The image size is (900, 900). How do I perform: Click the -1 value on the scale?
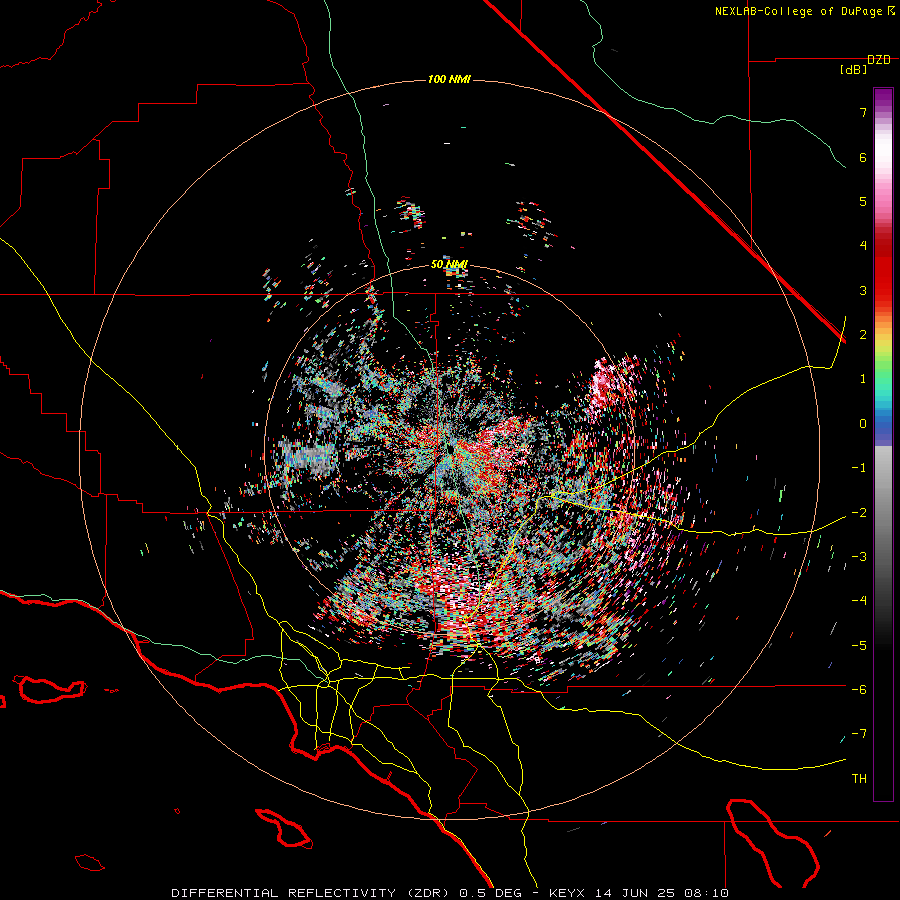[x=859, y=468]
